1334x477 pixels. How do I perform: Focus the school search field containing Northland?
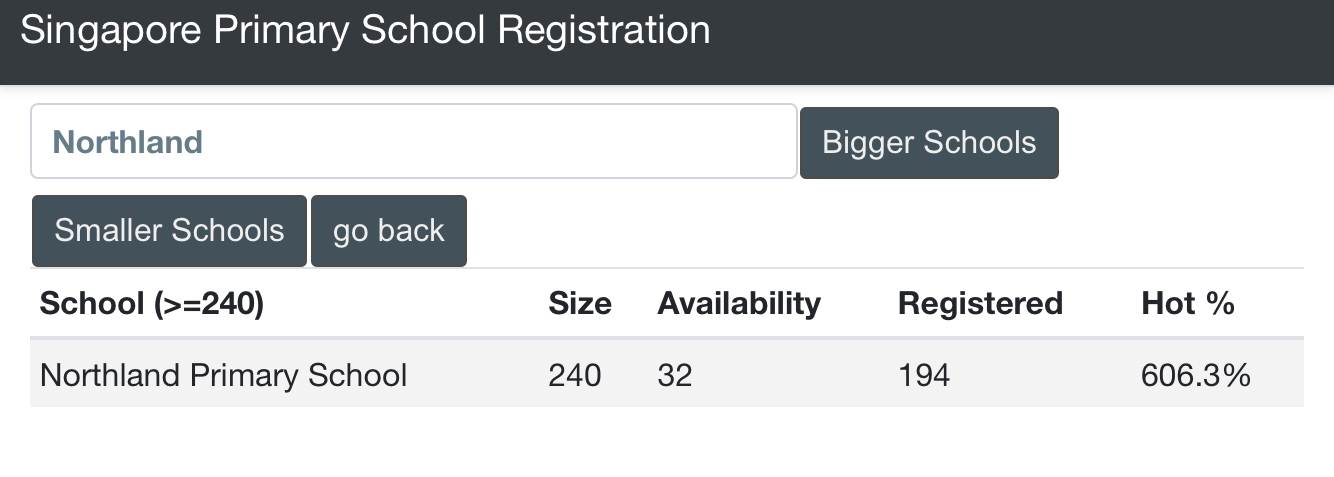point(413,142)
